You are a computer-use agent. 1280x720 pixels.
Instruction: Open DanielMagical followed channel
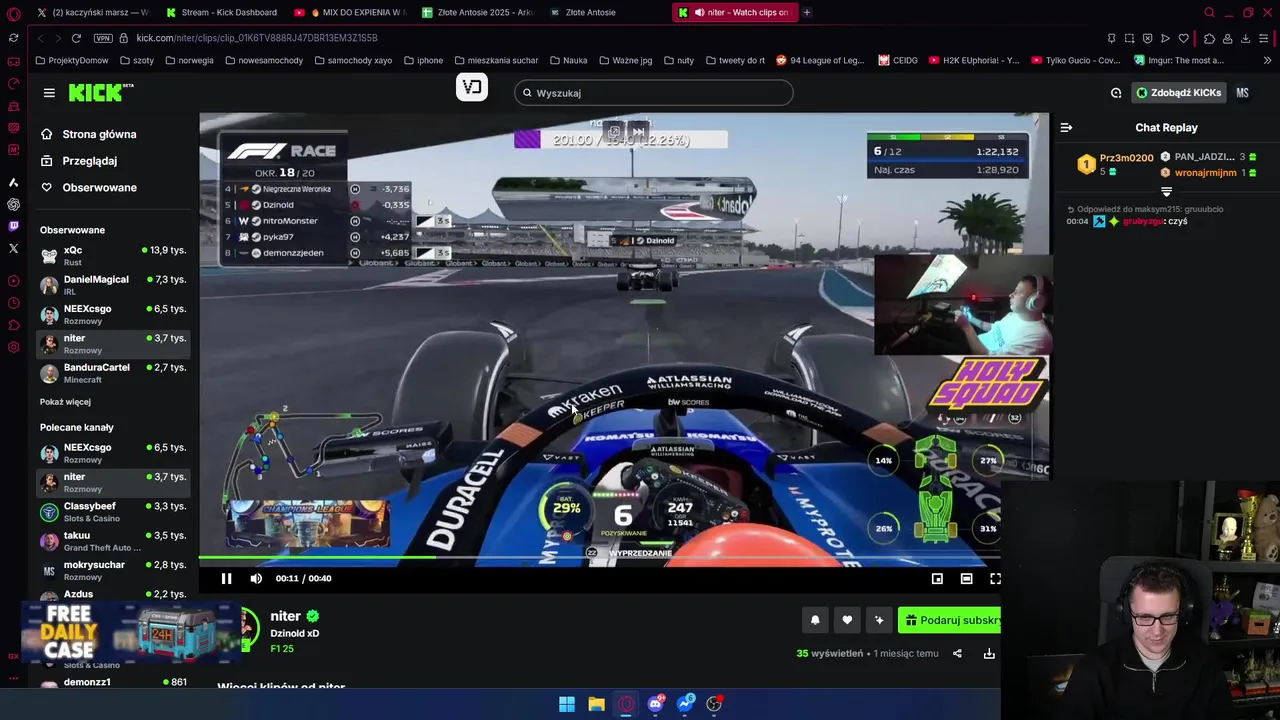point(113,285)
